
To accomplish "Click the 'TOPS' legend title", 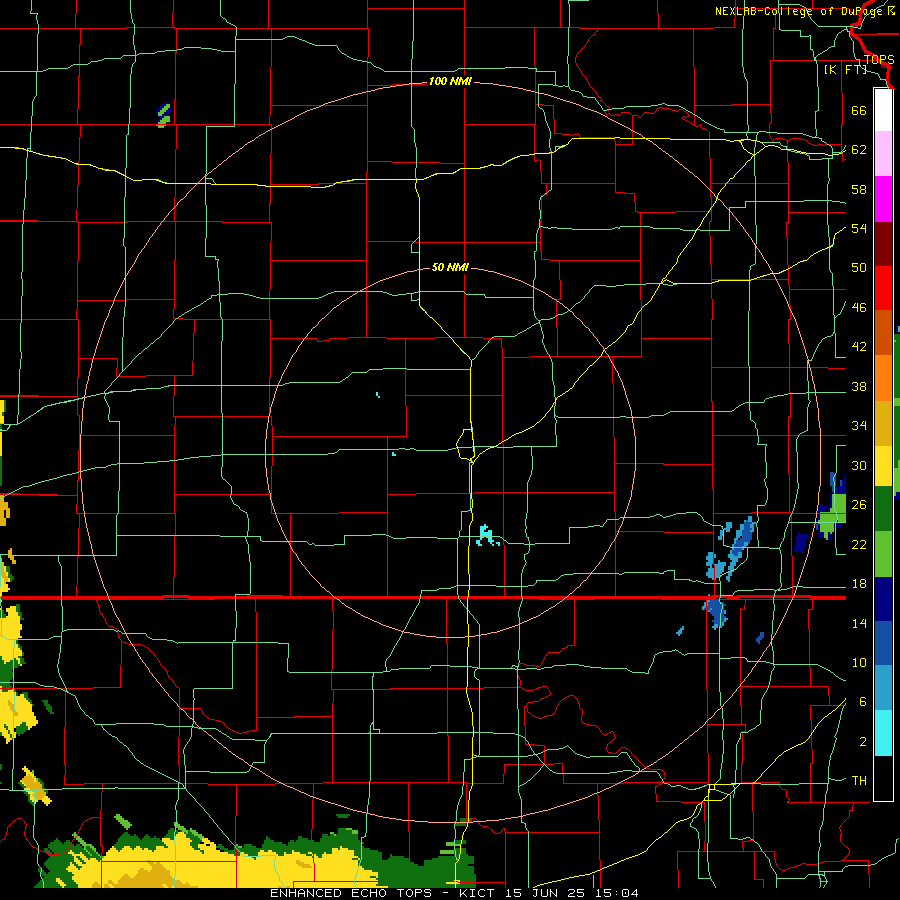I will [x=879, y=59].
